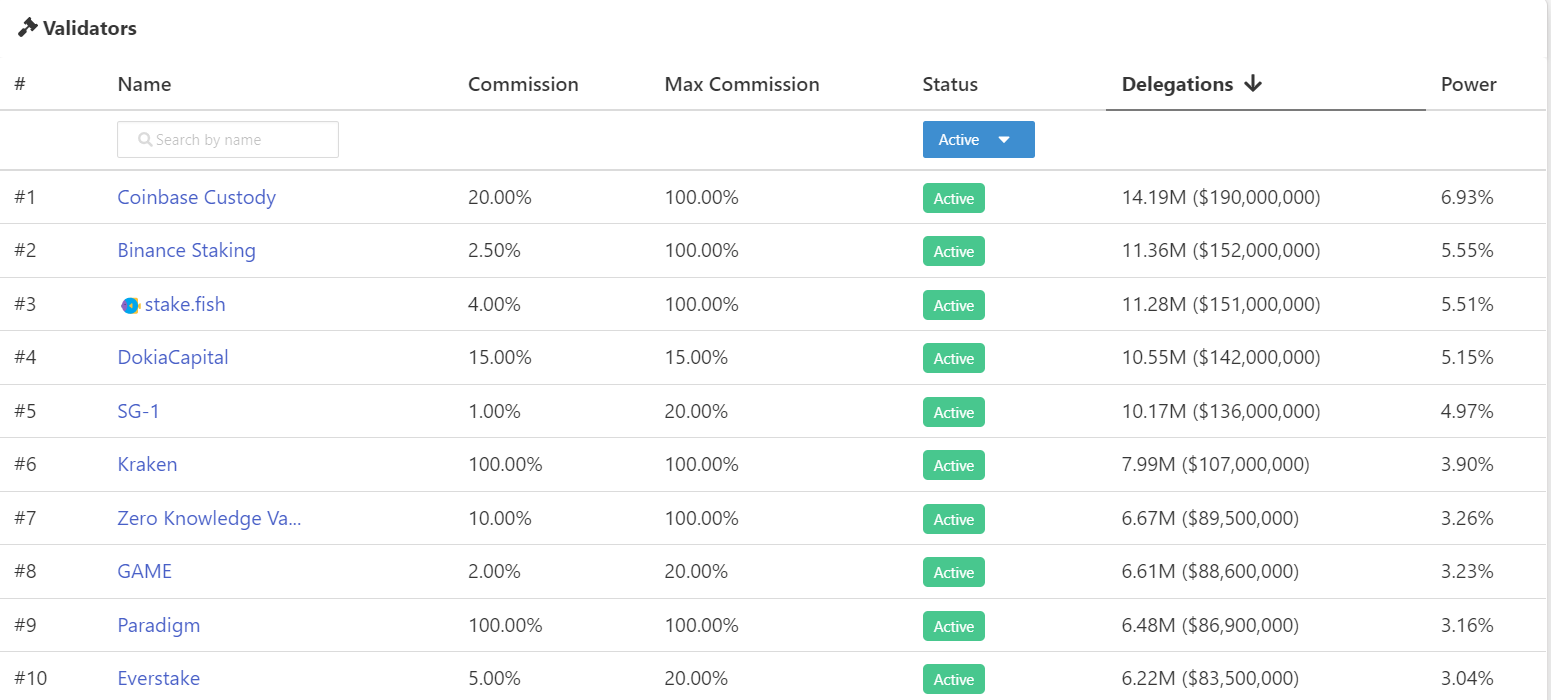This screenshot has height=700, width=1551.
Task: Click Zero Knowledge's 10.00% commission value
Action: 500,518
